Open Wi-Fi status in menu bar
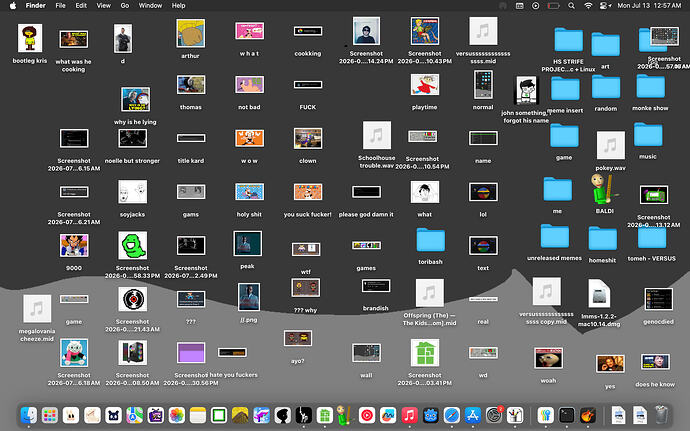 coord(588,6)
